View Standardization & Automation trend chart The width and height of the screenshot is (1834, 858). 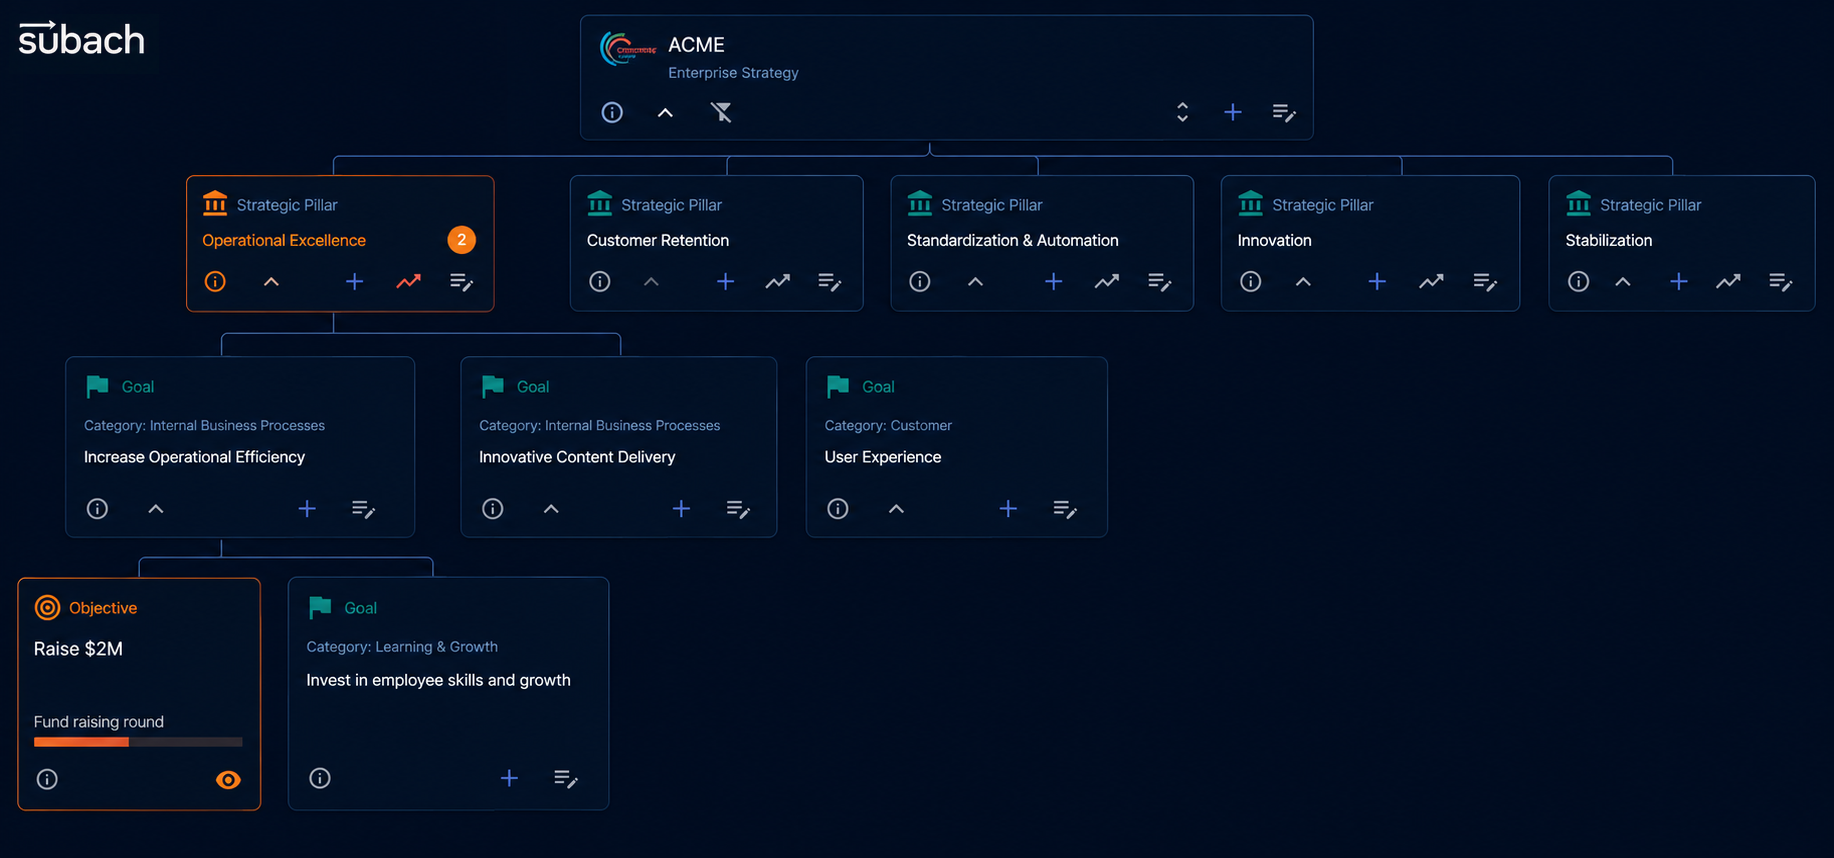pyautogui.click(x=1107, y=282)
